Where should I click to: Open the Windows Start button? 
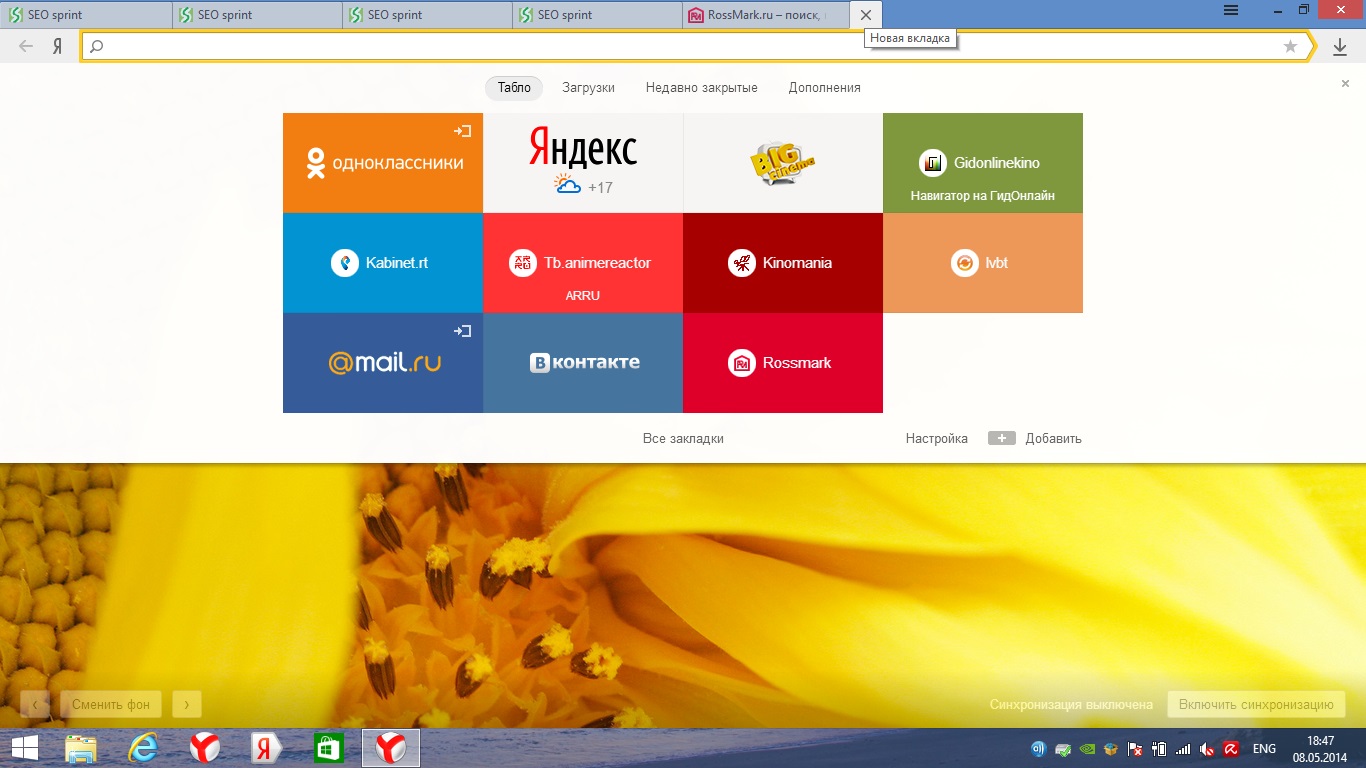(x=24, y=748)
